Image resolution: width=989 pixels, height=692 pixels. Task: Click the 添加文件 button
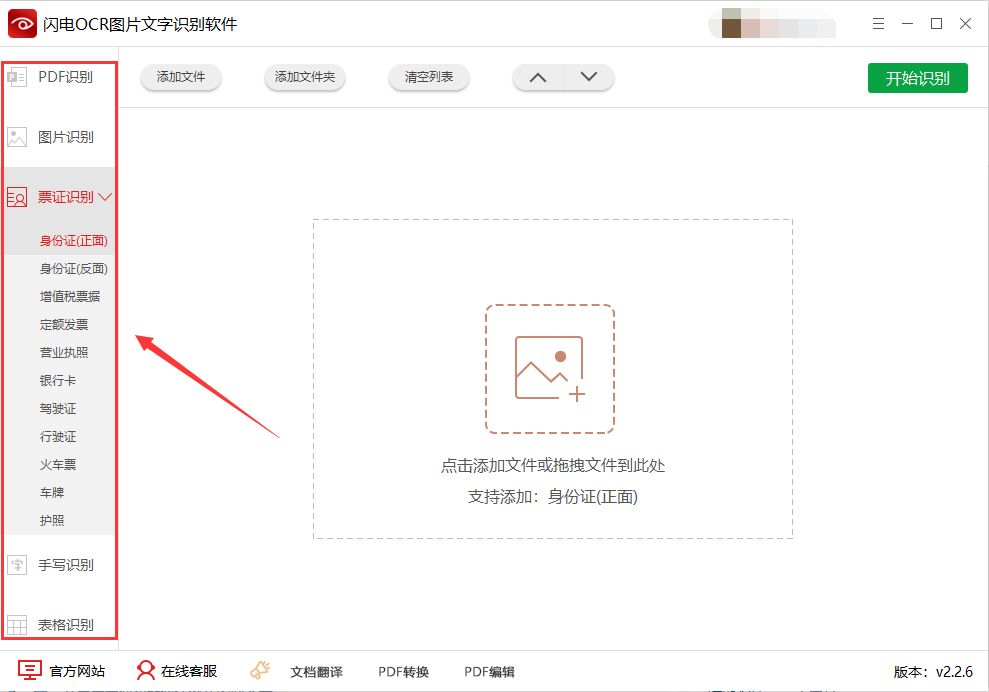181,77
